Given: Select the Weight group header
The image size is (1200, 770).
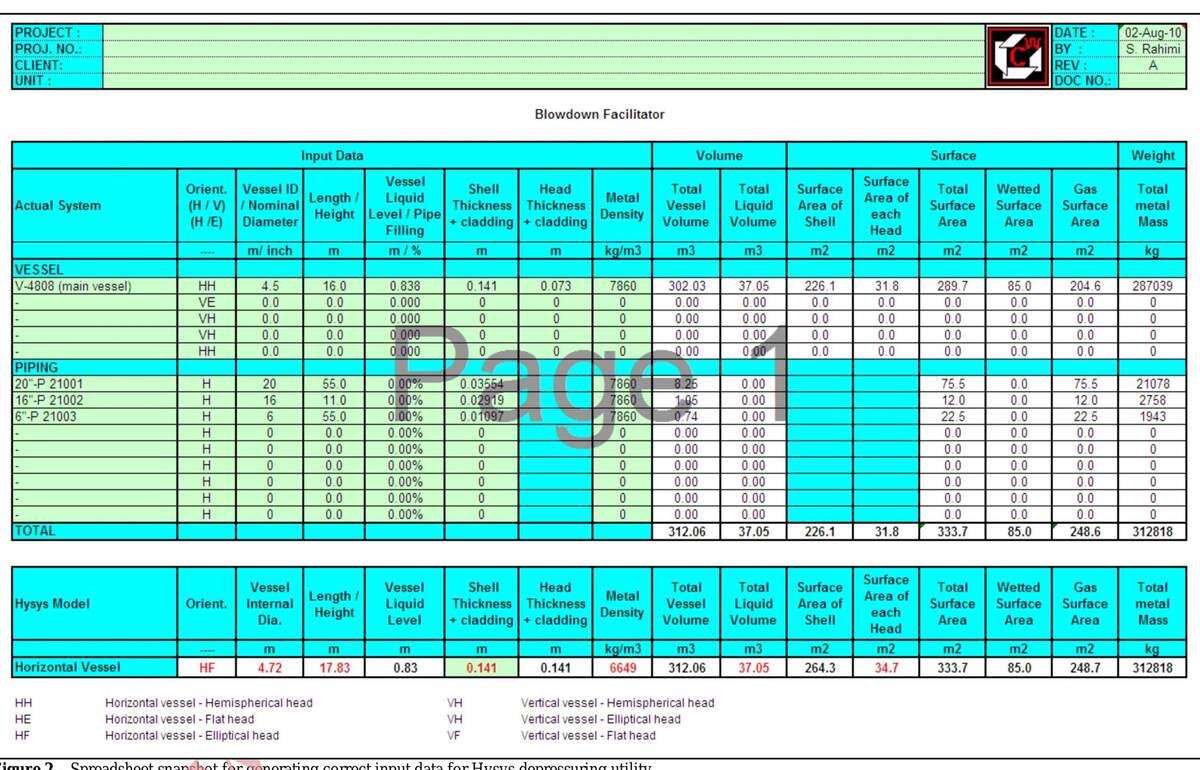Looking at the screenshot, I should pos(1153,156).
